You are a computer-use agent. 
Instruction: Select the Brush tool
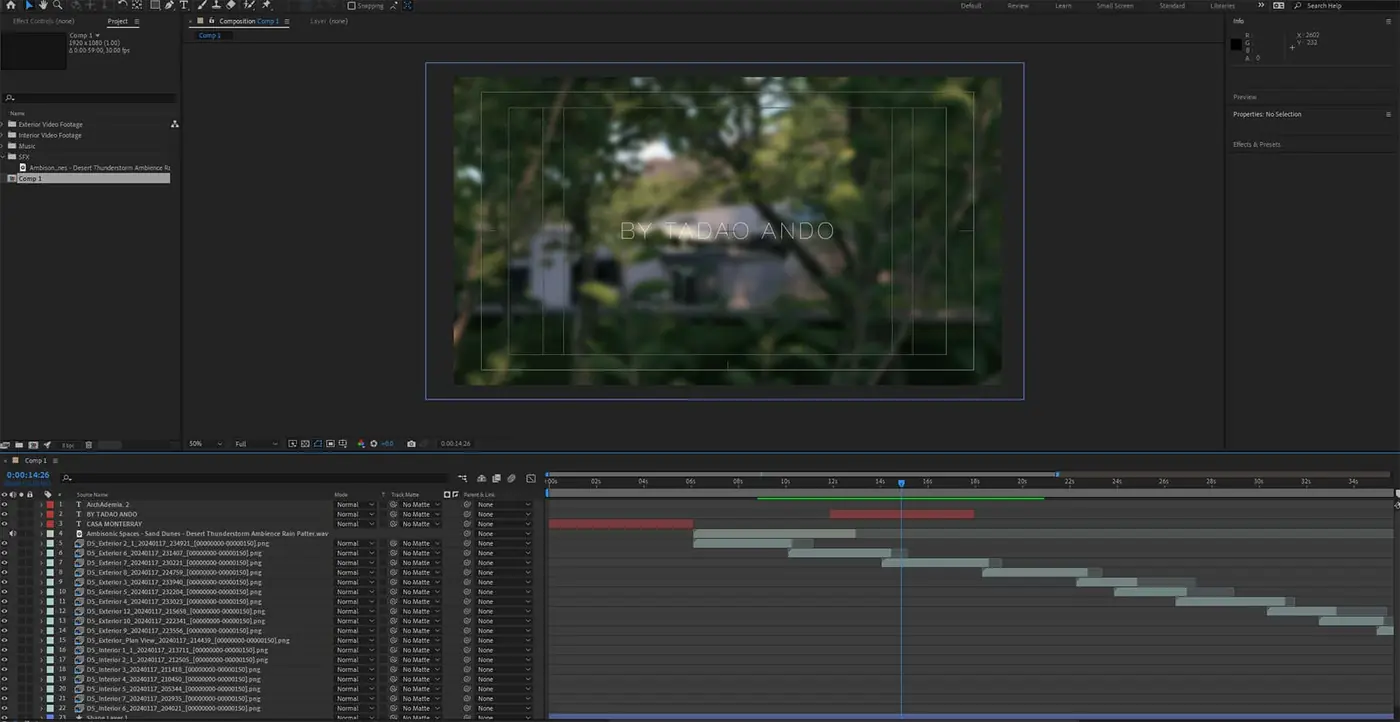(x=202, y=5)
